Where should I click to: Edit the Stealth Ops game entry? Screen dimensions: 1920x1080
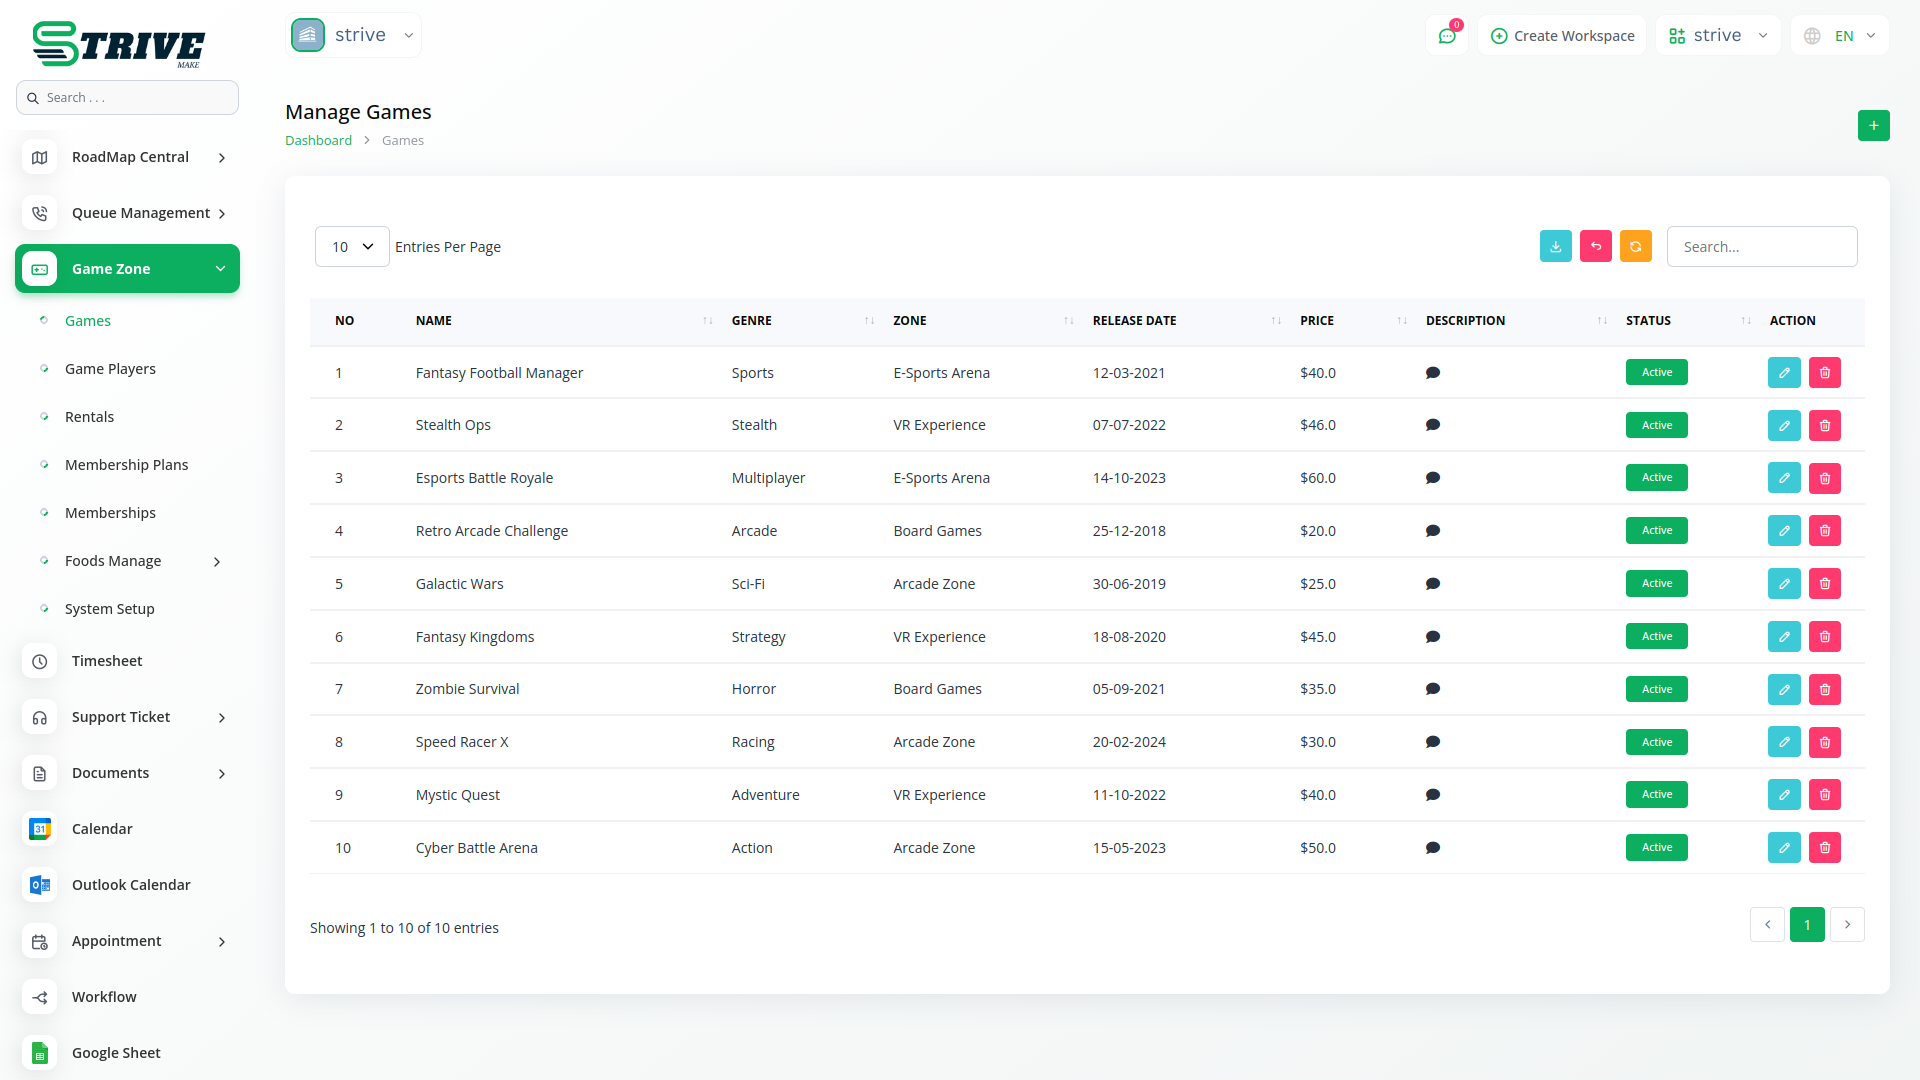[x=1783, y=426]
